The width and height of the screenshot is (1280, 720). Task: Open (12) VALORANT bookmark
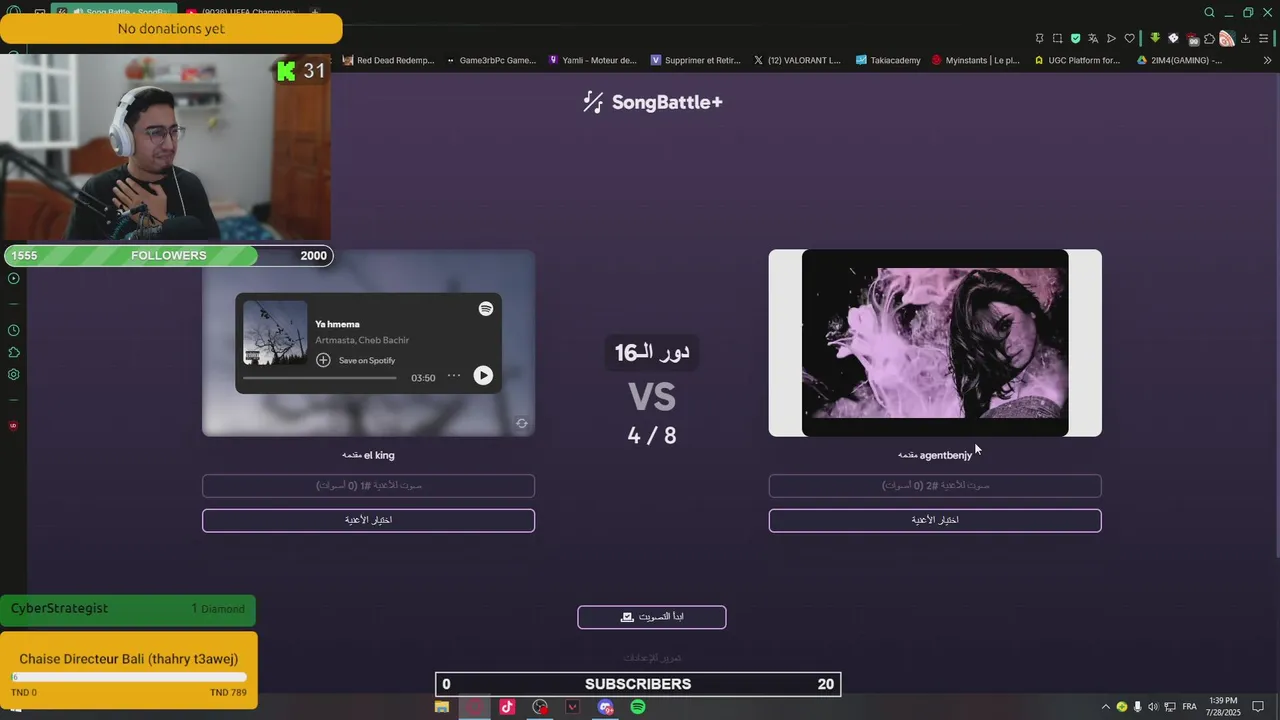tap(797, 60)
